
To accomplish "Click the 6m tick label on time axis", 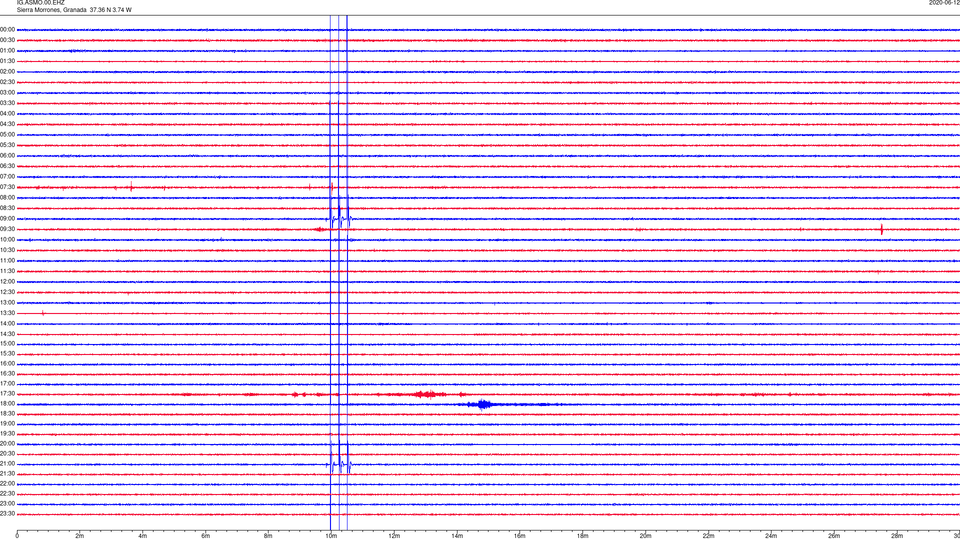I will [206, 536].
